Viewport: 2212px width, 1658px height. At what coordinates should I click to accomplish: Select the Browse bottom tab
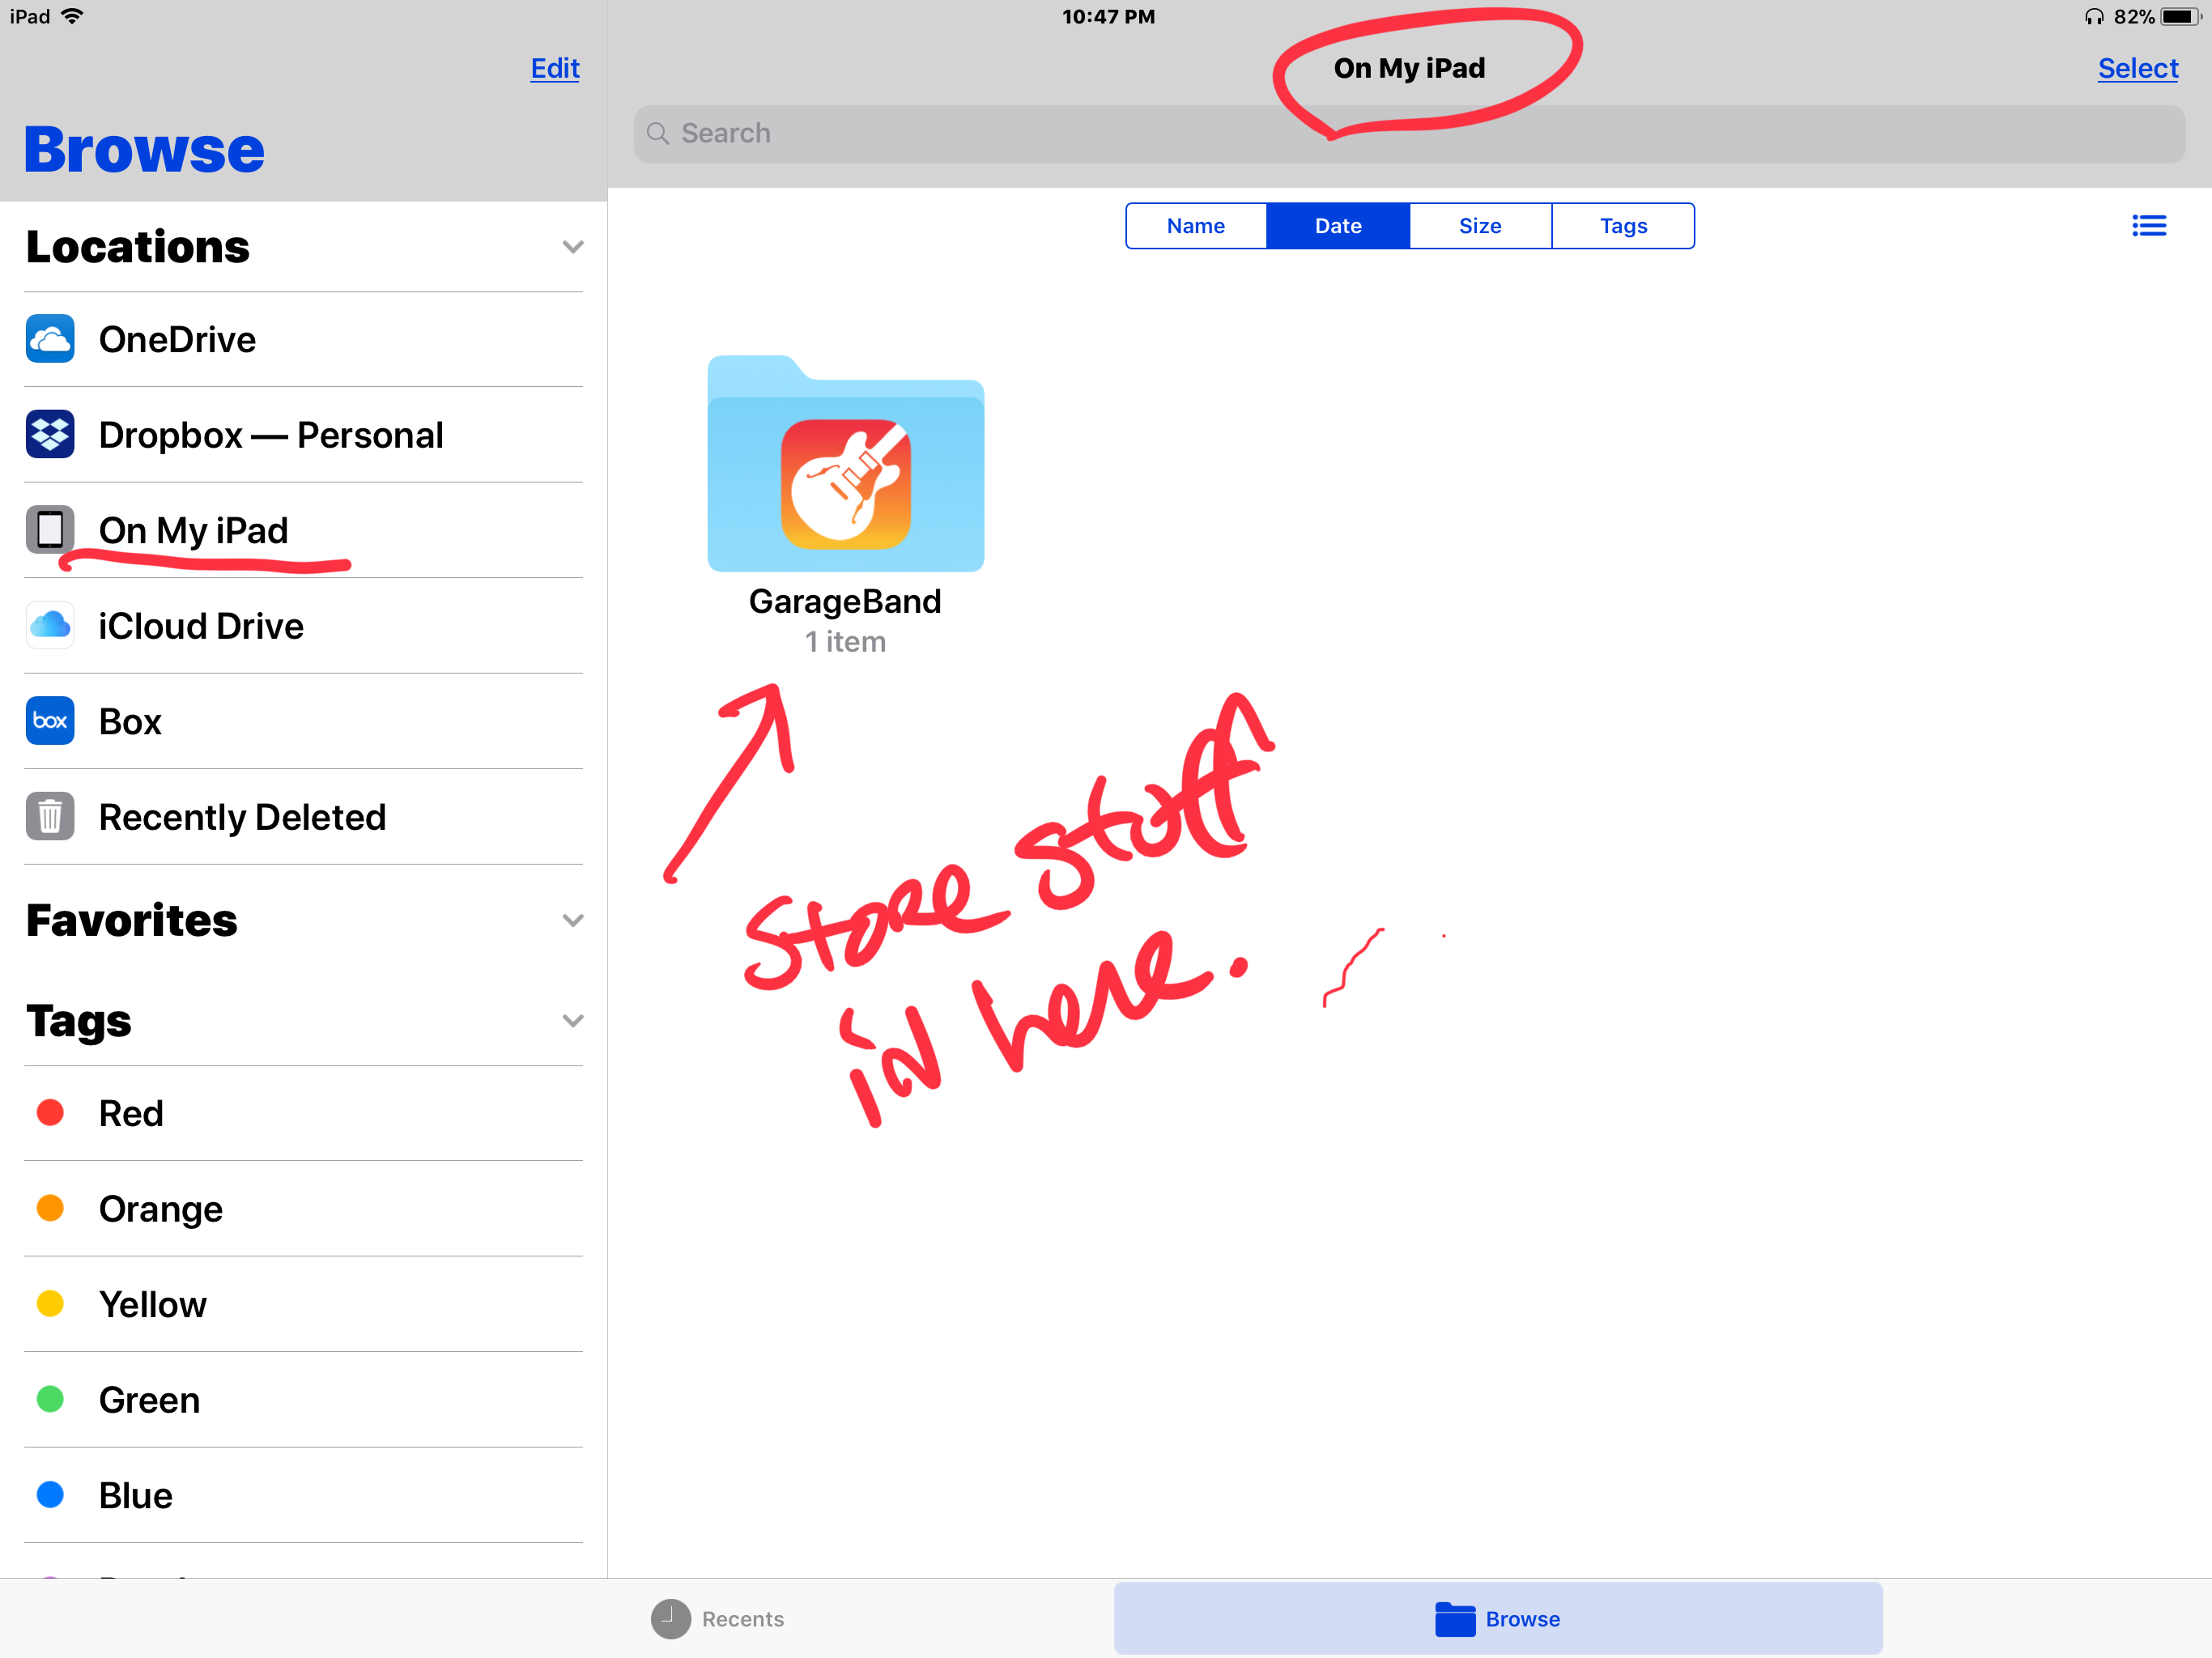1497,1618
